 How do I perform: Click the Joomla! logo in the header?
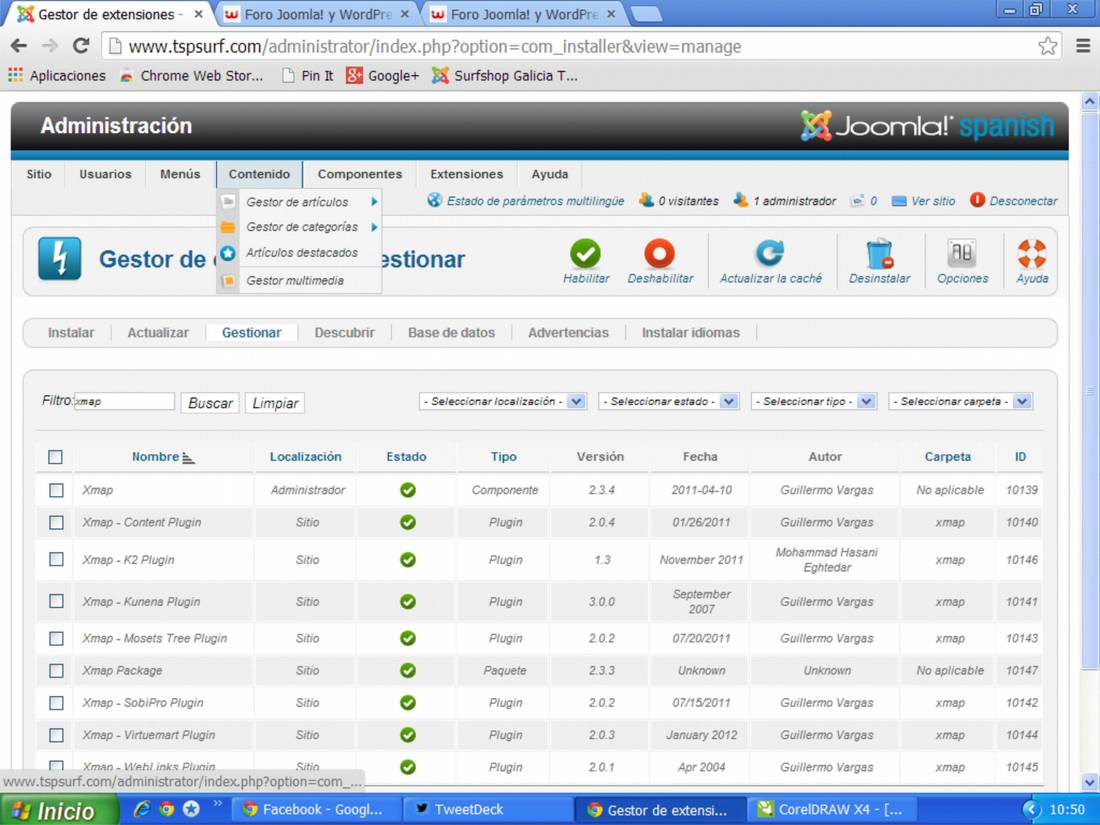[x=927, y=126]
